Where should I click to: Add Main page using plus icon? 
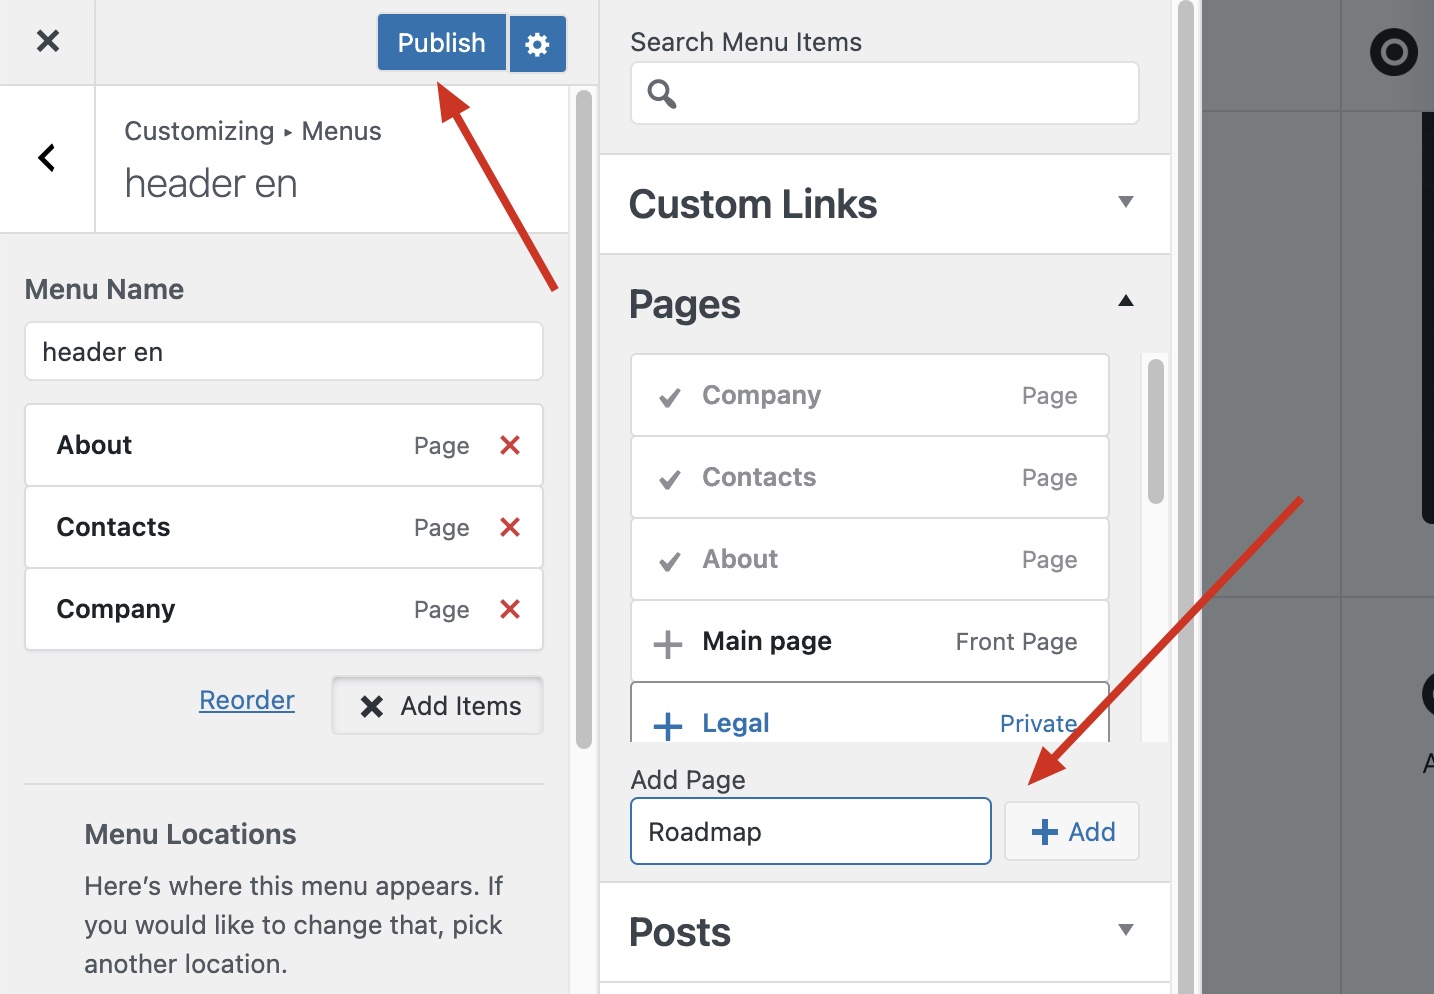[x=667, y=643]
